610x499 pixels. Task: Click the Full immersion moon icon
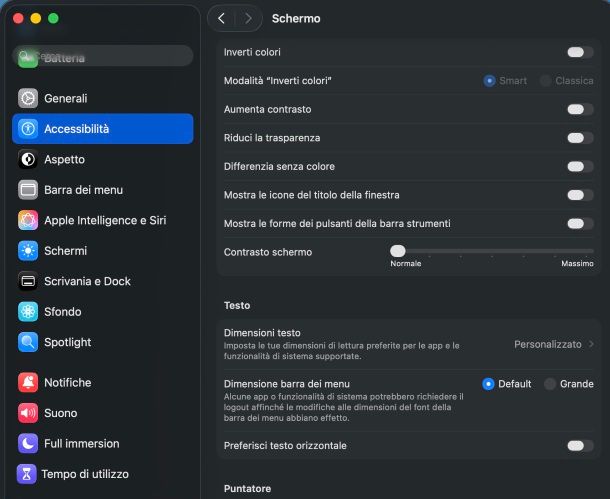28,443
